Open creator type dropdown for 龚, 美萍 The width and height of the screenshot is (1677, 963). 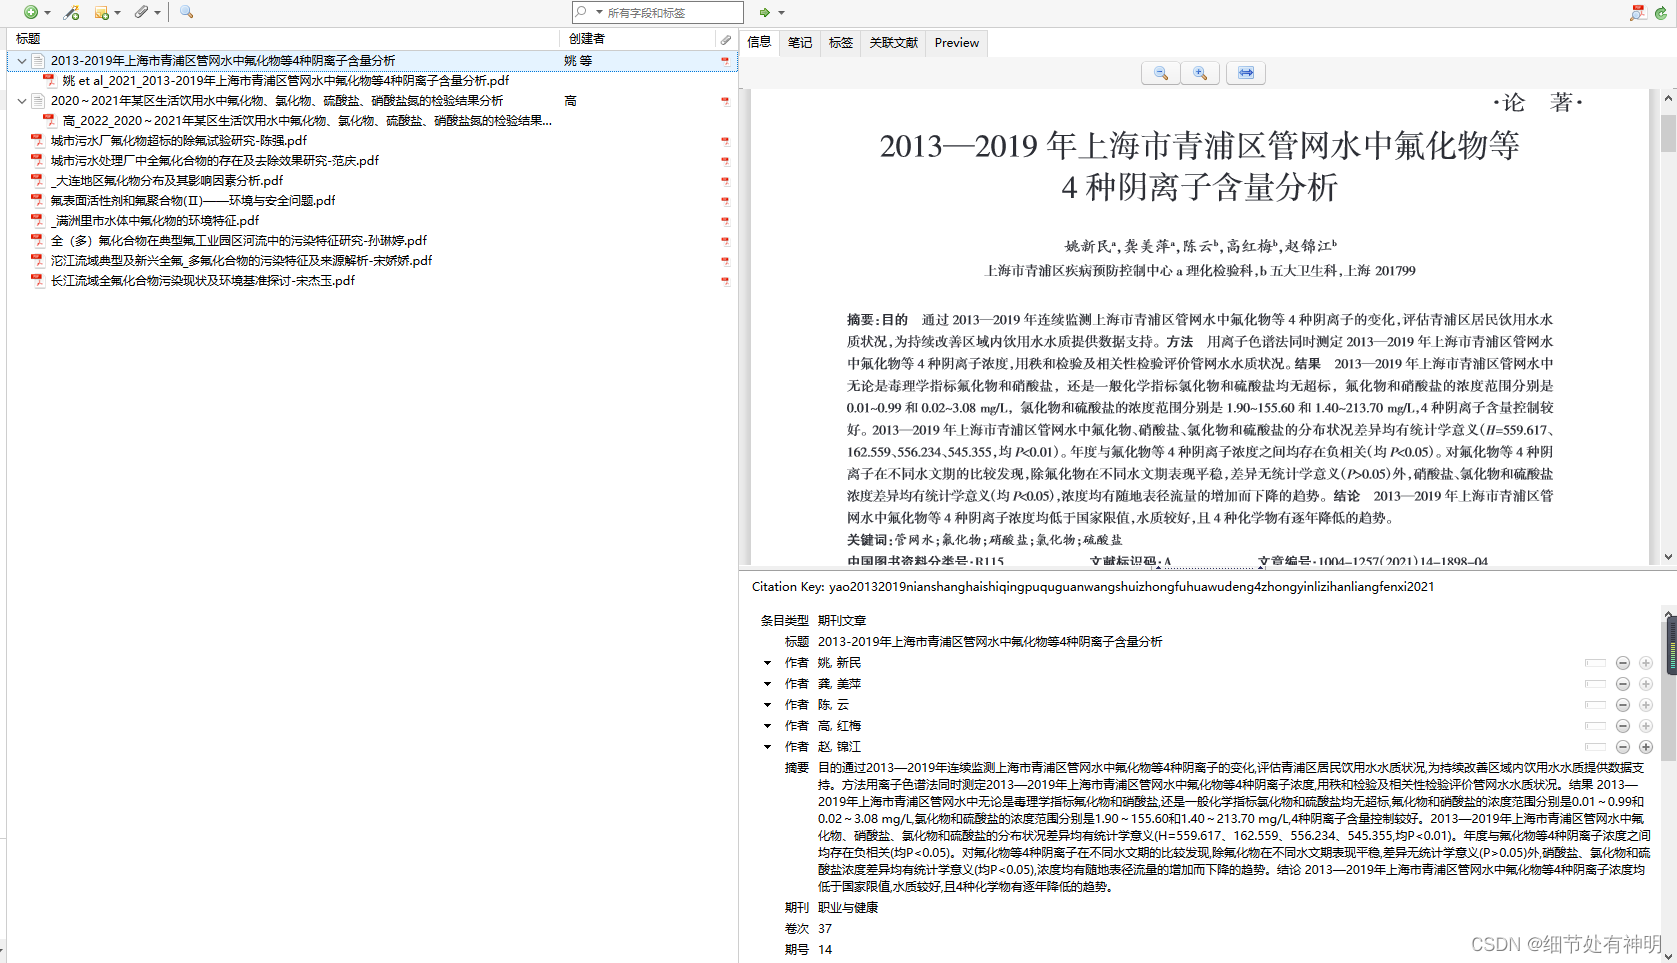767,684
